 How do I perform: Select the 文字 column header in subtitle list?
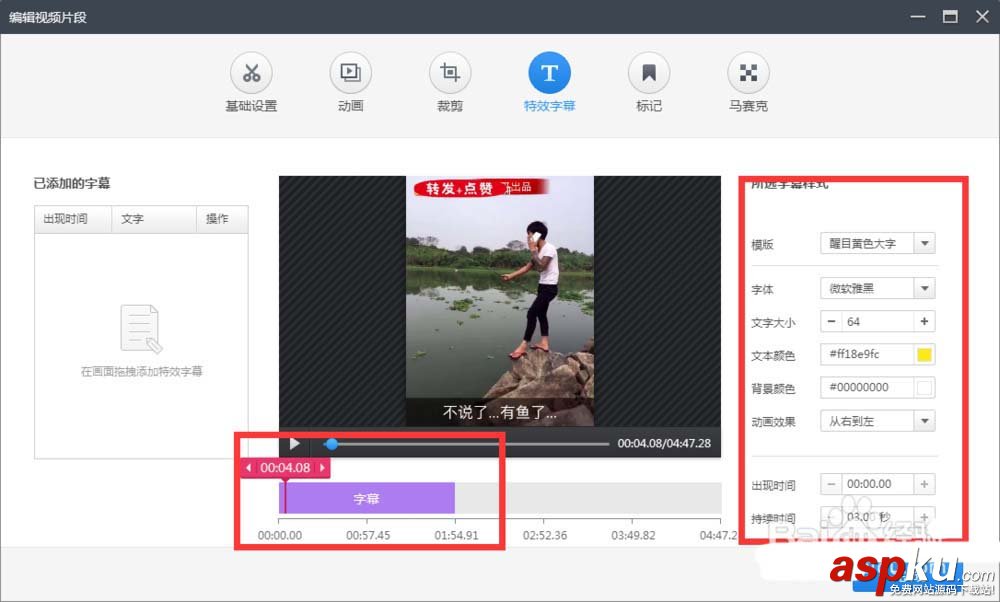(132, 219)
